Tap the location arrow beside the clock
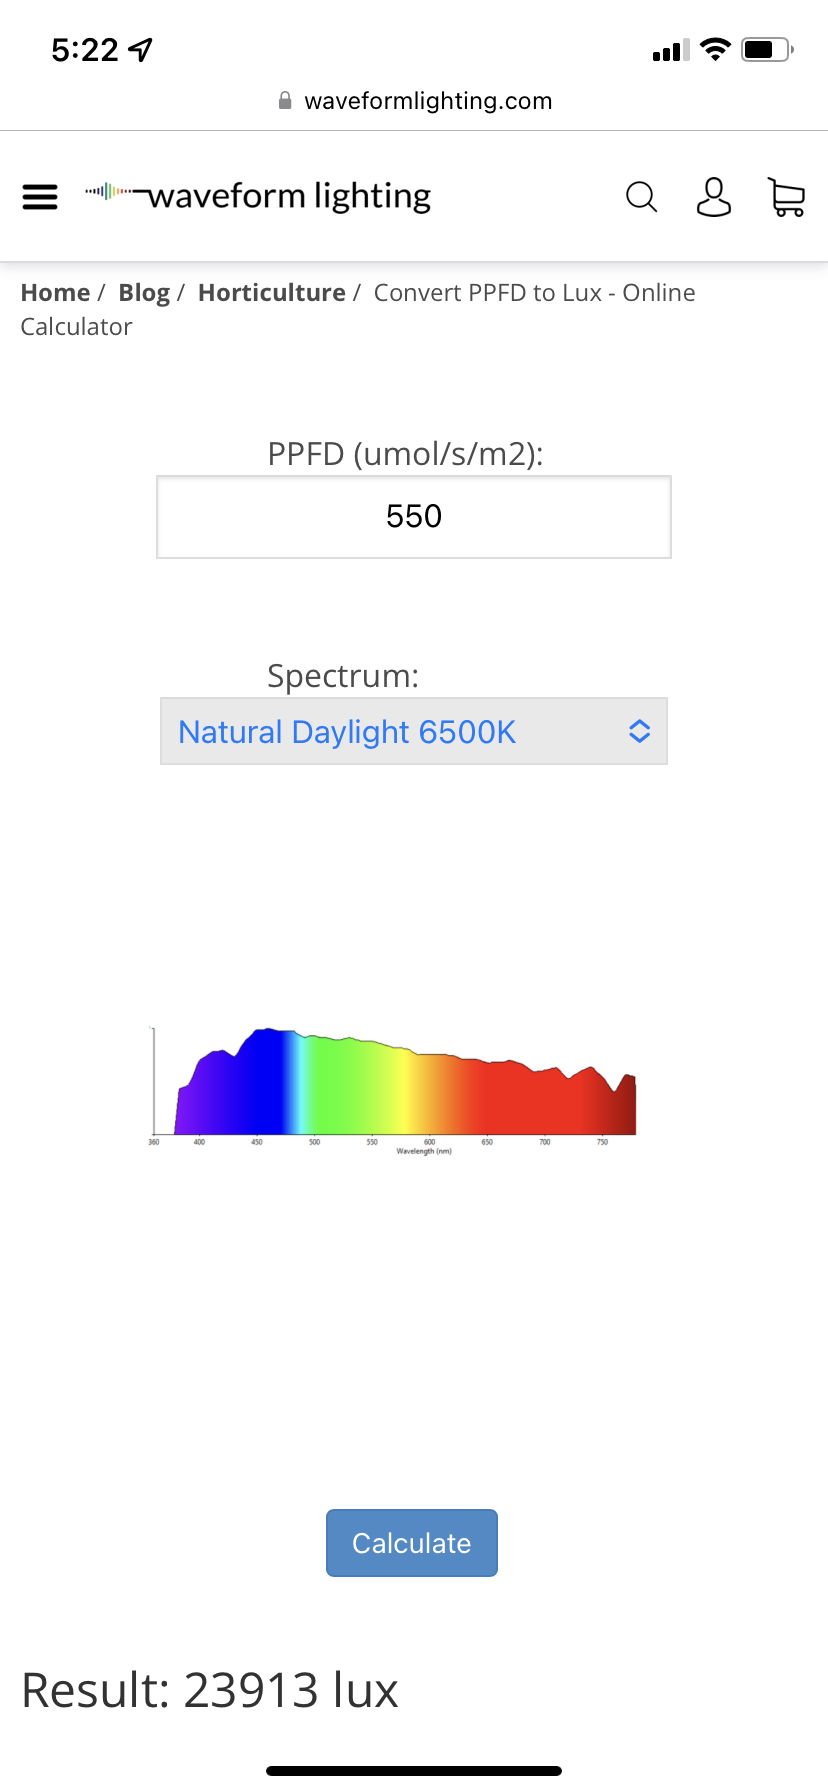 tap(141, 50)
